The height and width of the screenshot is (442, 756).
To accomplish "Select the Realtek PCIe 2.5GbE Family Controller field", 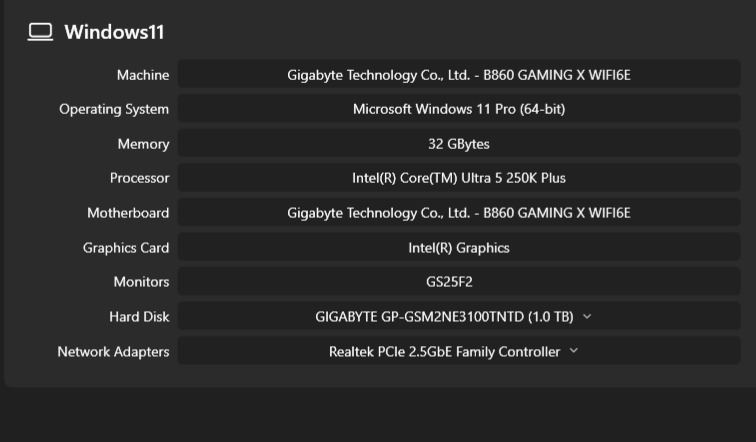I will 459,351.
